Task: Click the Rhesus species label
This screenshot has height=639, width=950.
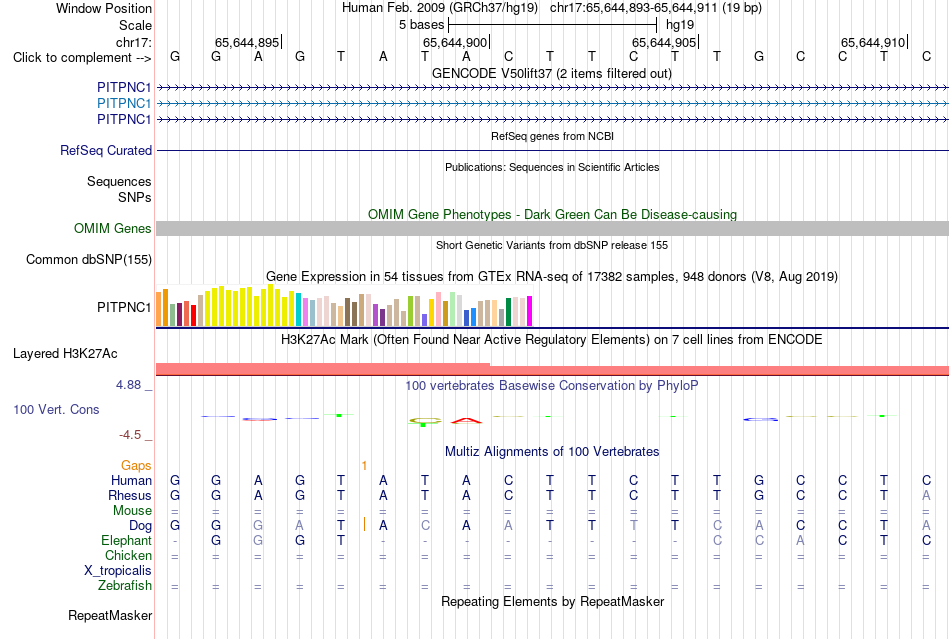Action: [x=129, y=495]
